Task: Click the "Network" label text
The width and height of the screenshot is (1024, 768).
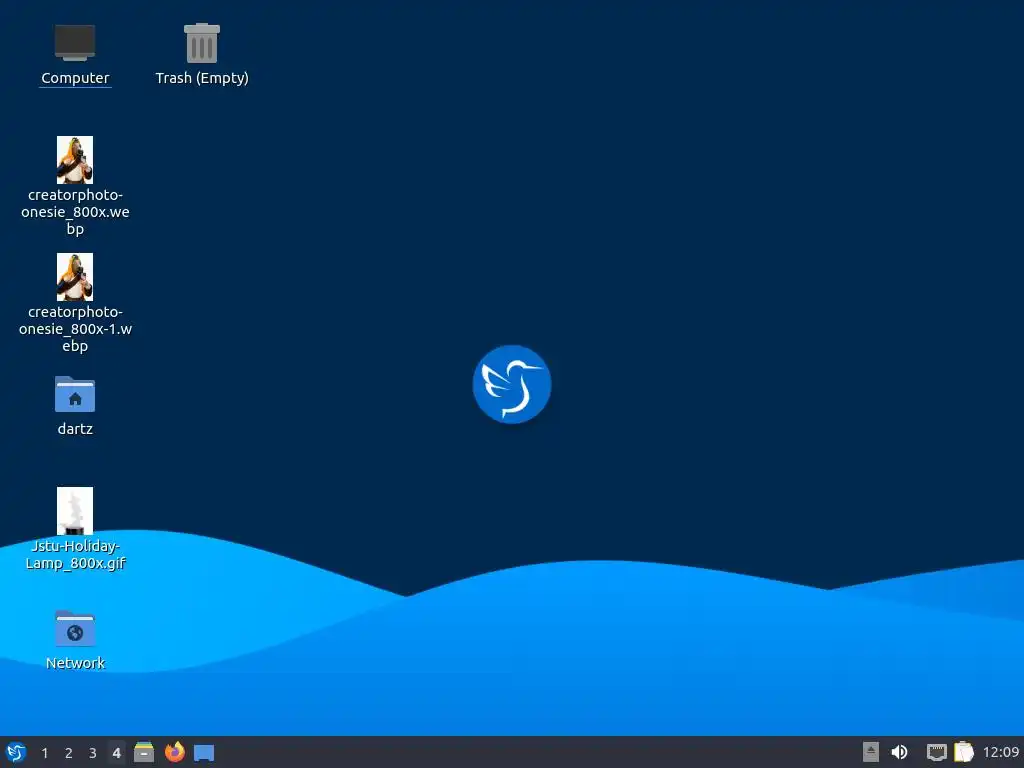Action: point(75,663)
